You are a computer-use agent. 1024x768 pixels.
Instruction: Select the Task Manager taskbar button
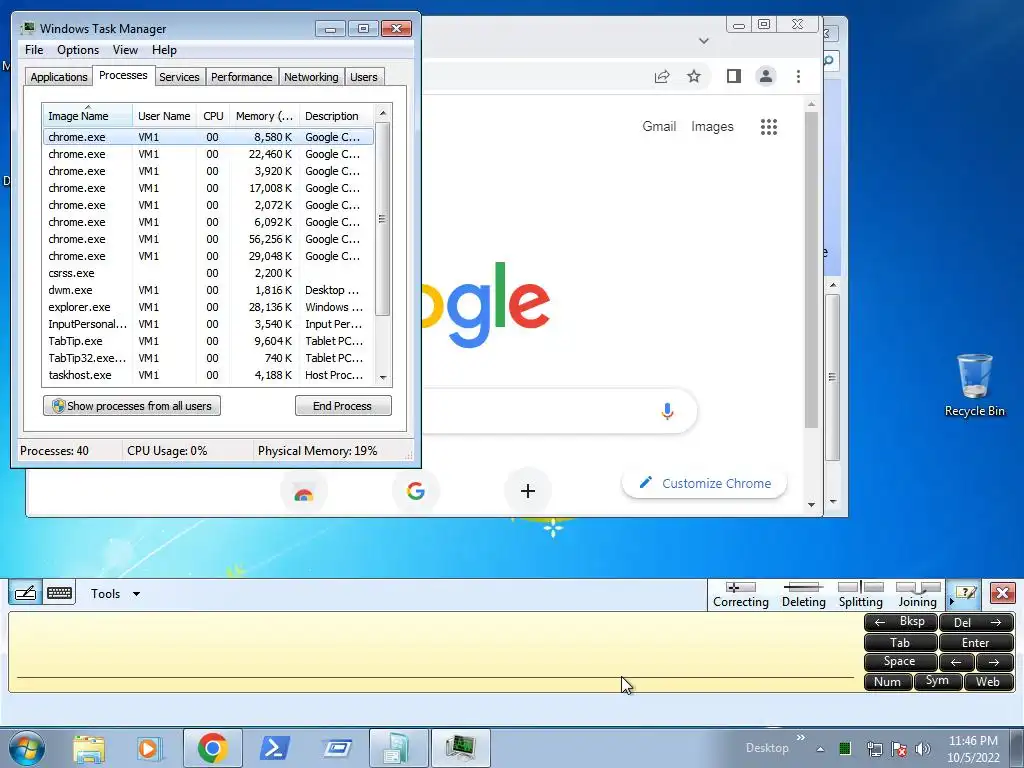tap(460, 748)
